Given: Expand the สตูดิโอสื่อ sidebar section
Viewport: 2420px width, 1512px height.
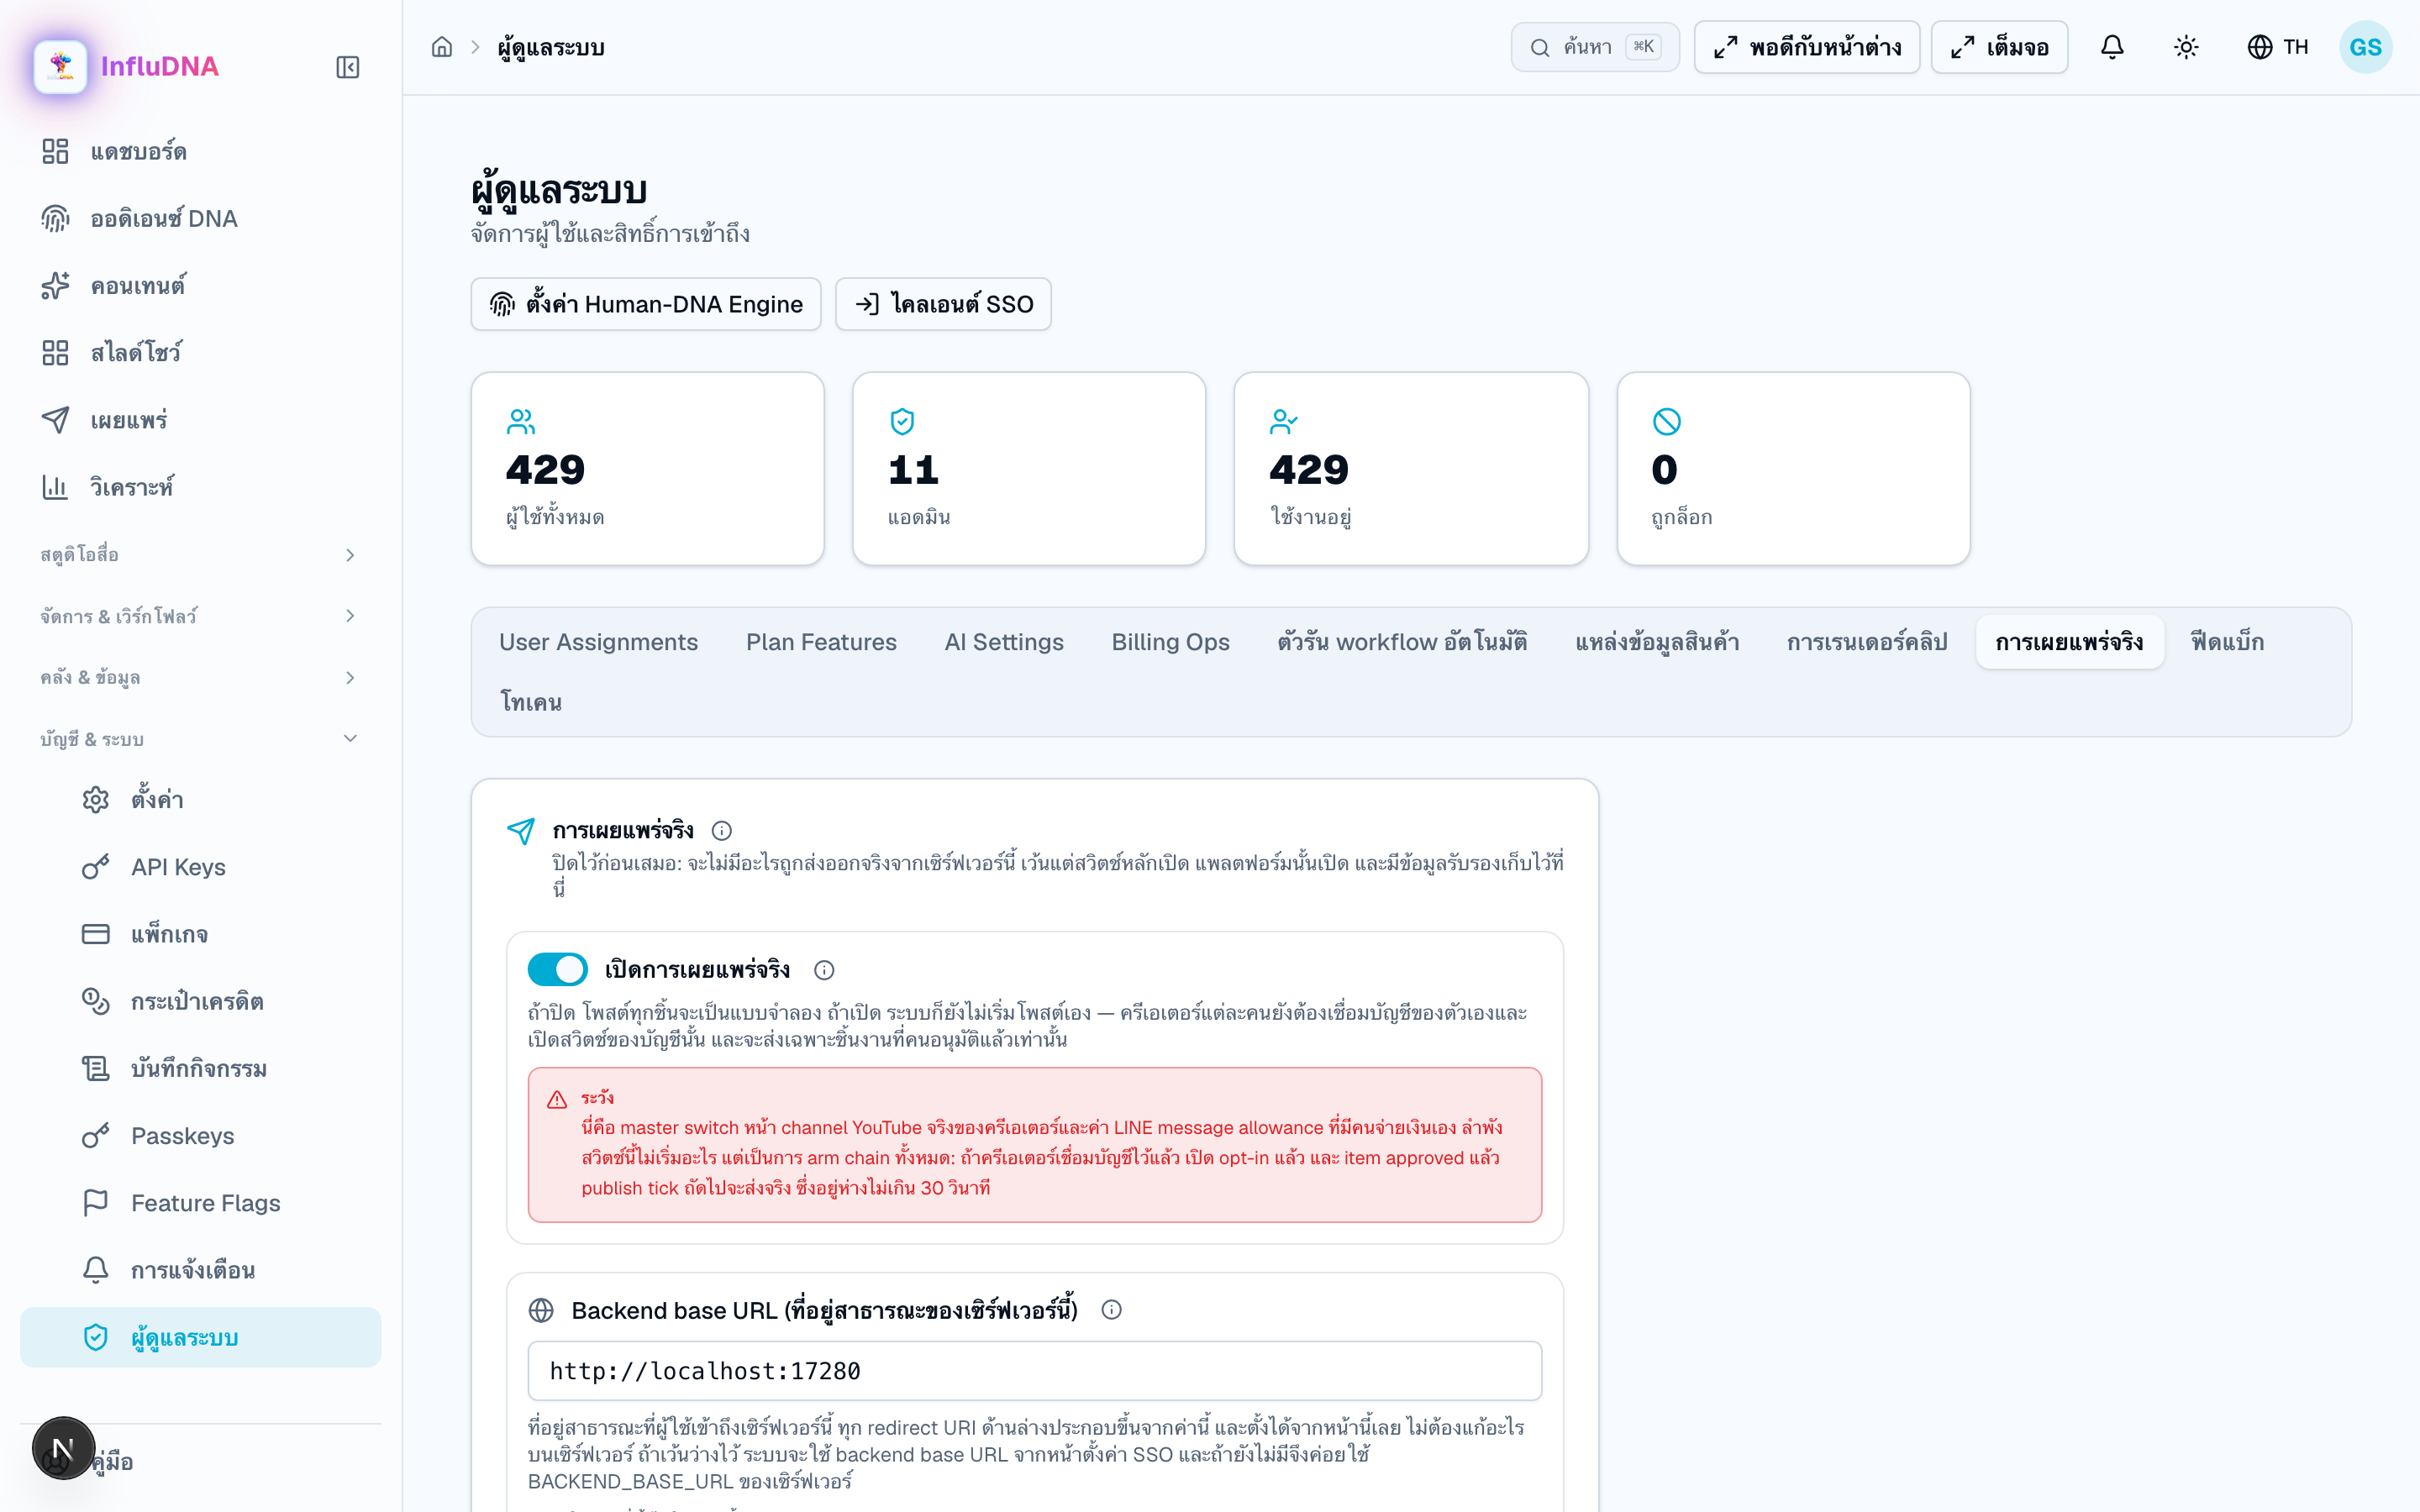Looking at the screenshot, I should point(198,554).
